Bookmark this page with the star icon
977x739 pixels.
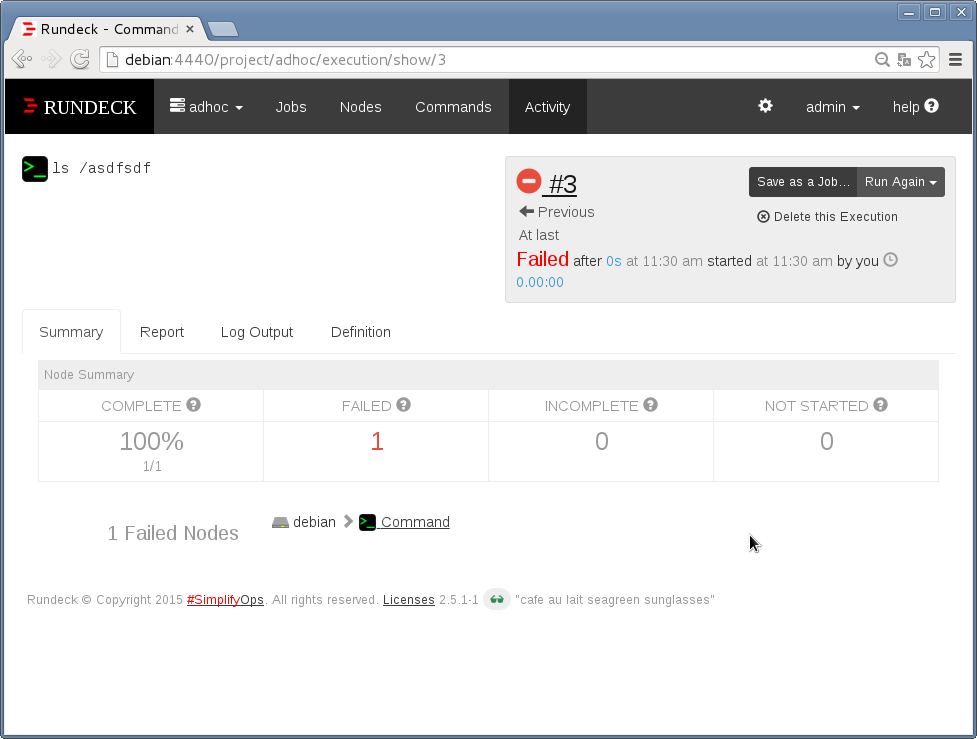(x=927, y=60)
